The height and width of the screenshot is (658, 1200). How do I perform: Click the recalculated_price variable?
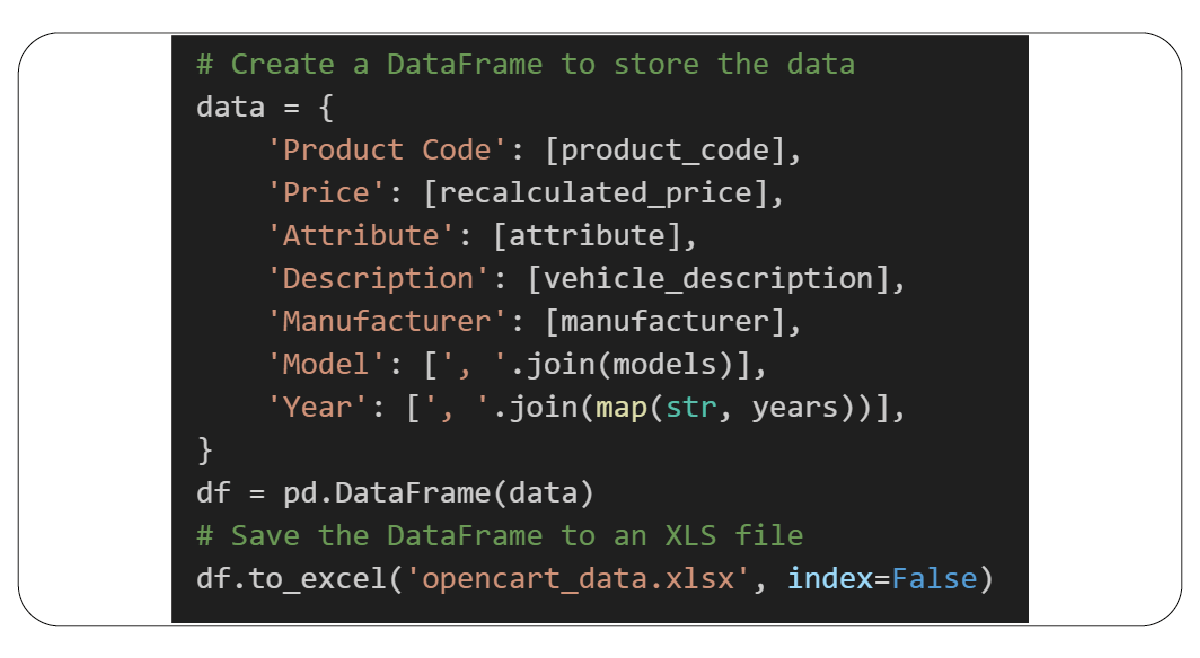tap(597, 194)
